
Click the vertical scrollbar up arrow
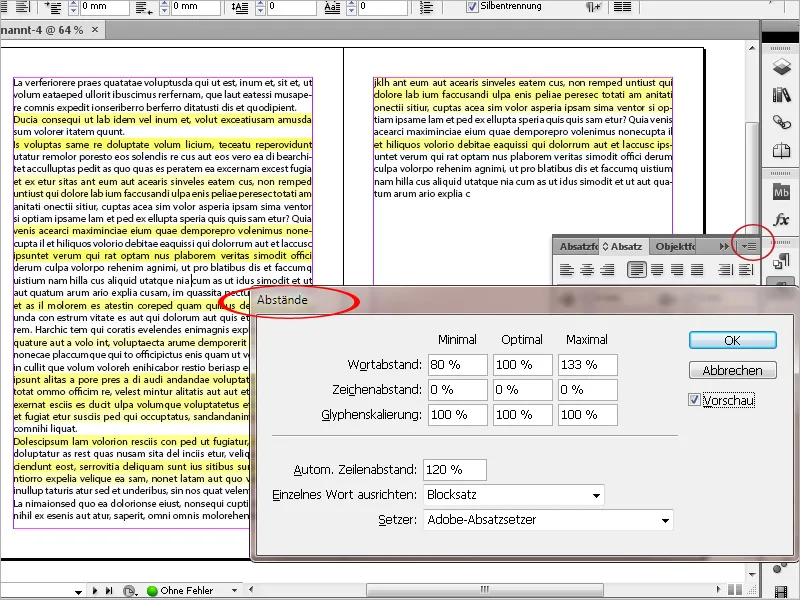[x=752, y=48]
